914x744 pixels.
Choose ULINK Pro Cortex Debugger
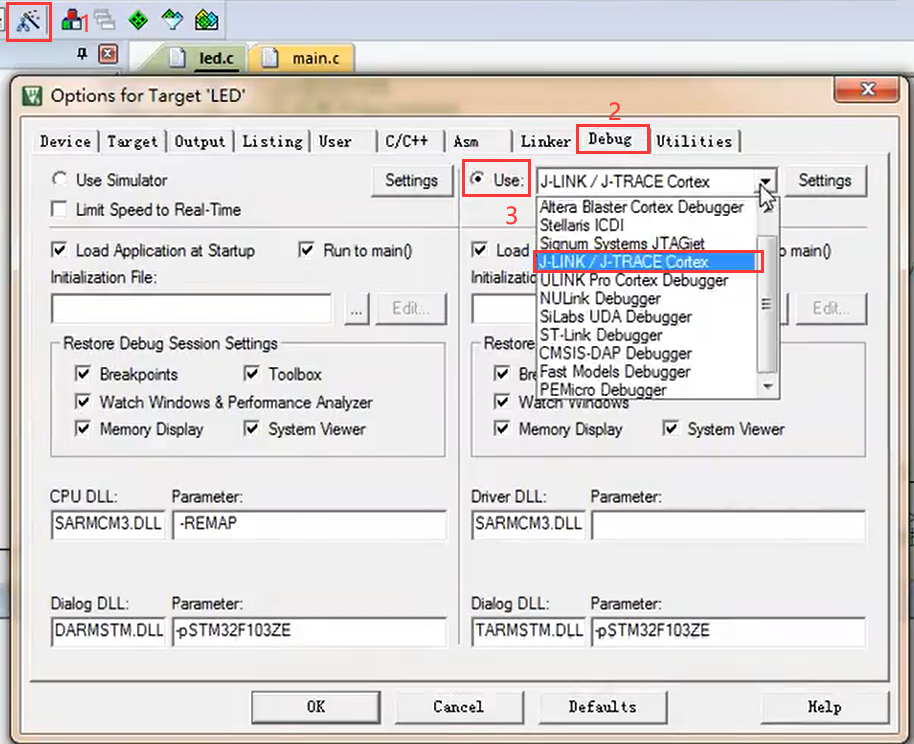click(x=647, y=280)
